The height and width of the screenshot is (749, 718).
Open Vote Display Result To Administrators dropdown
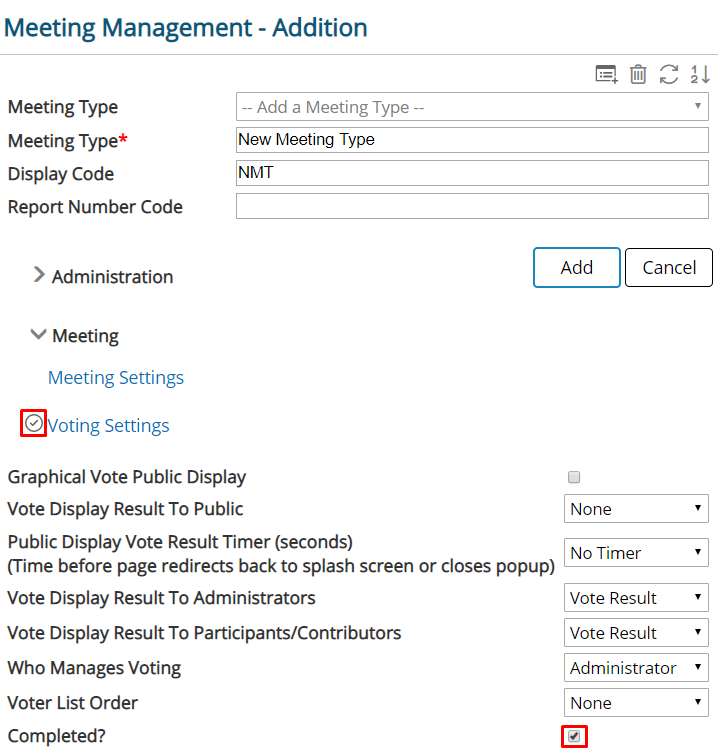[636, 598]
